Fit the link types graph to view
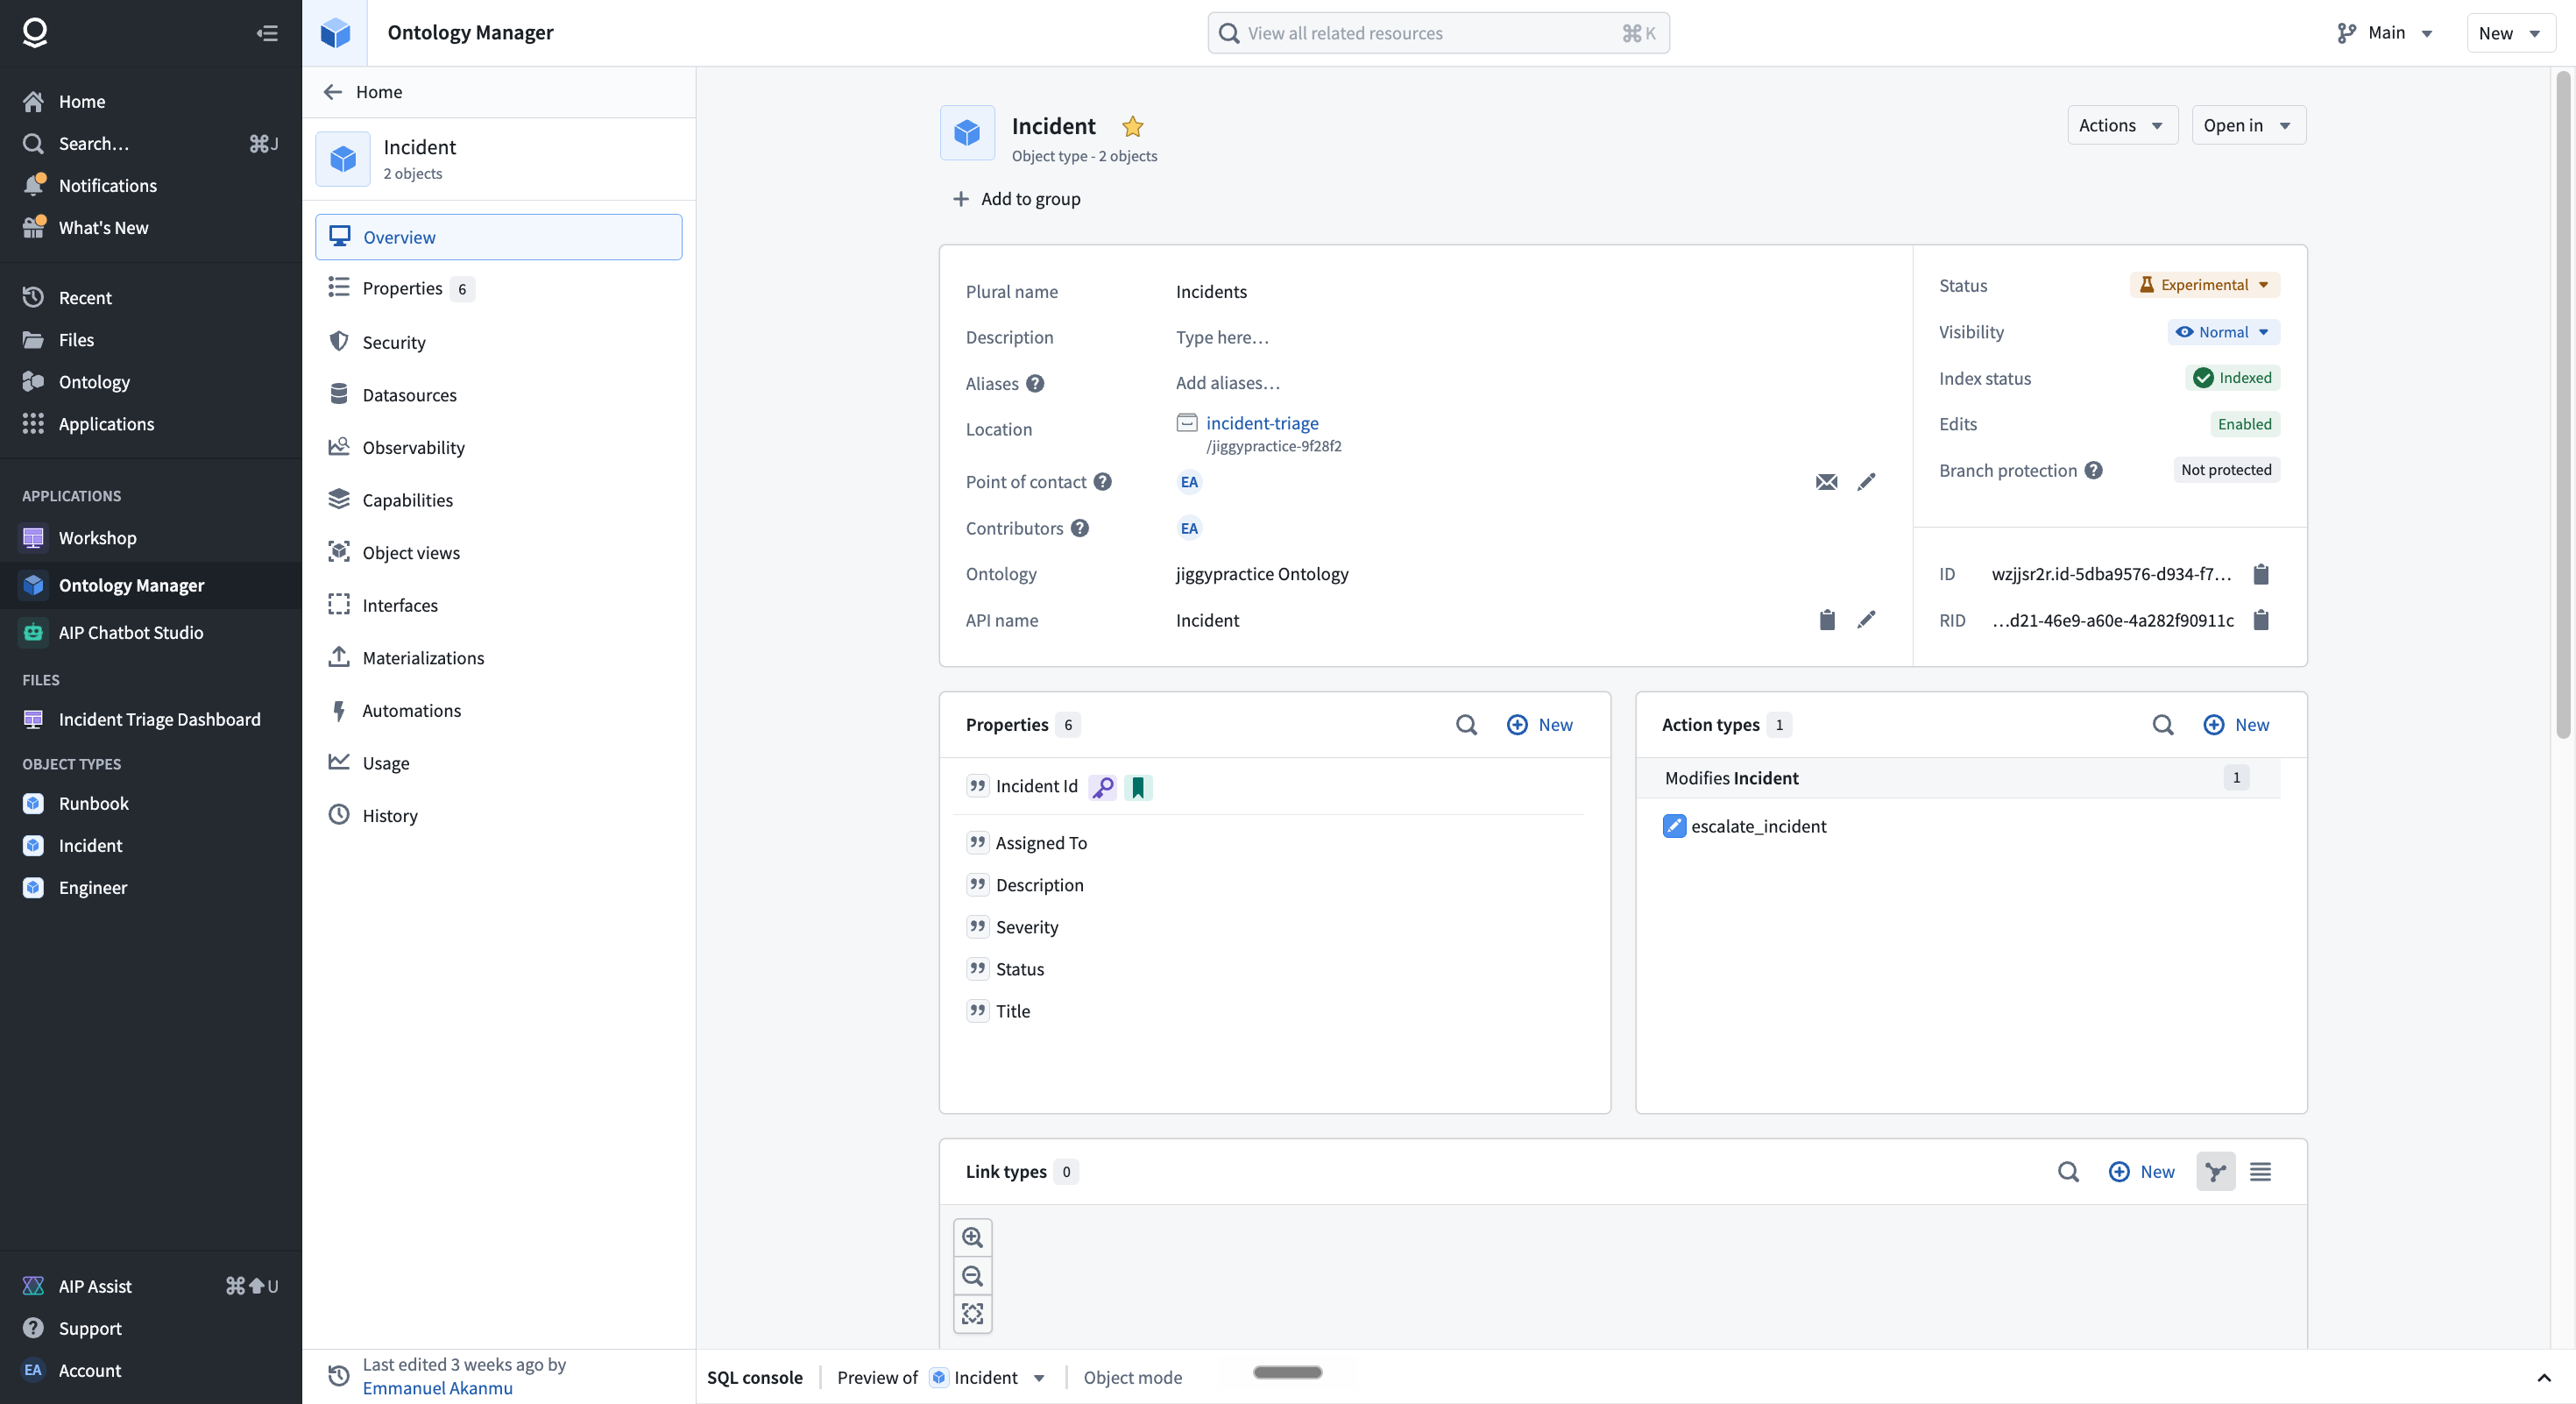Image resolution: width=2576 pixels, height=1404 pixels. [972, 1314]
